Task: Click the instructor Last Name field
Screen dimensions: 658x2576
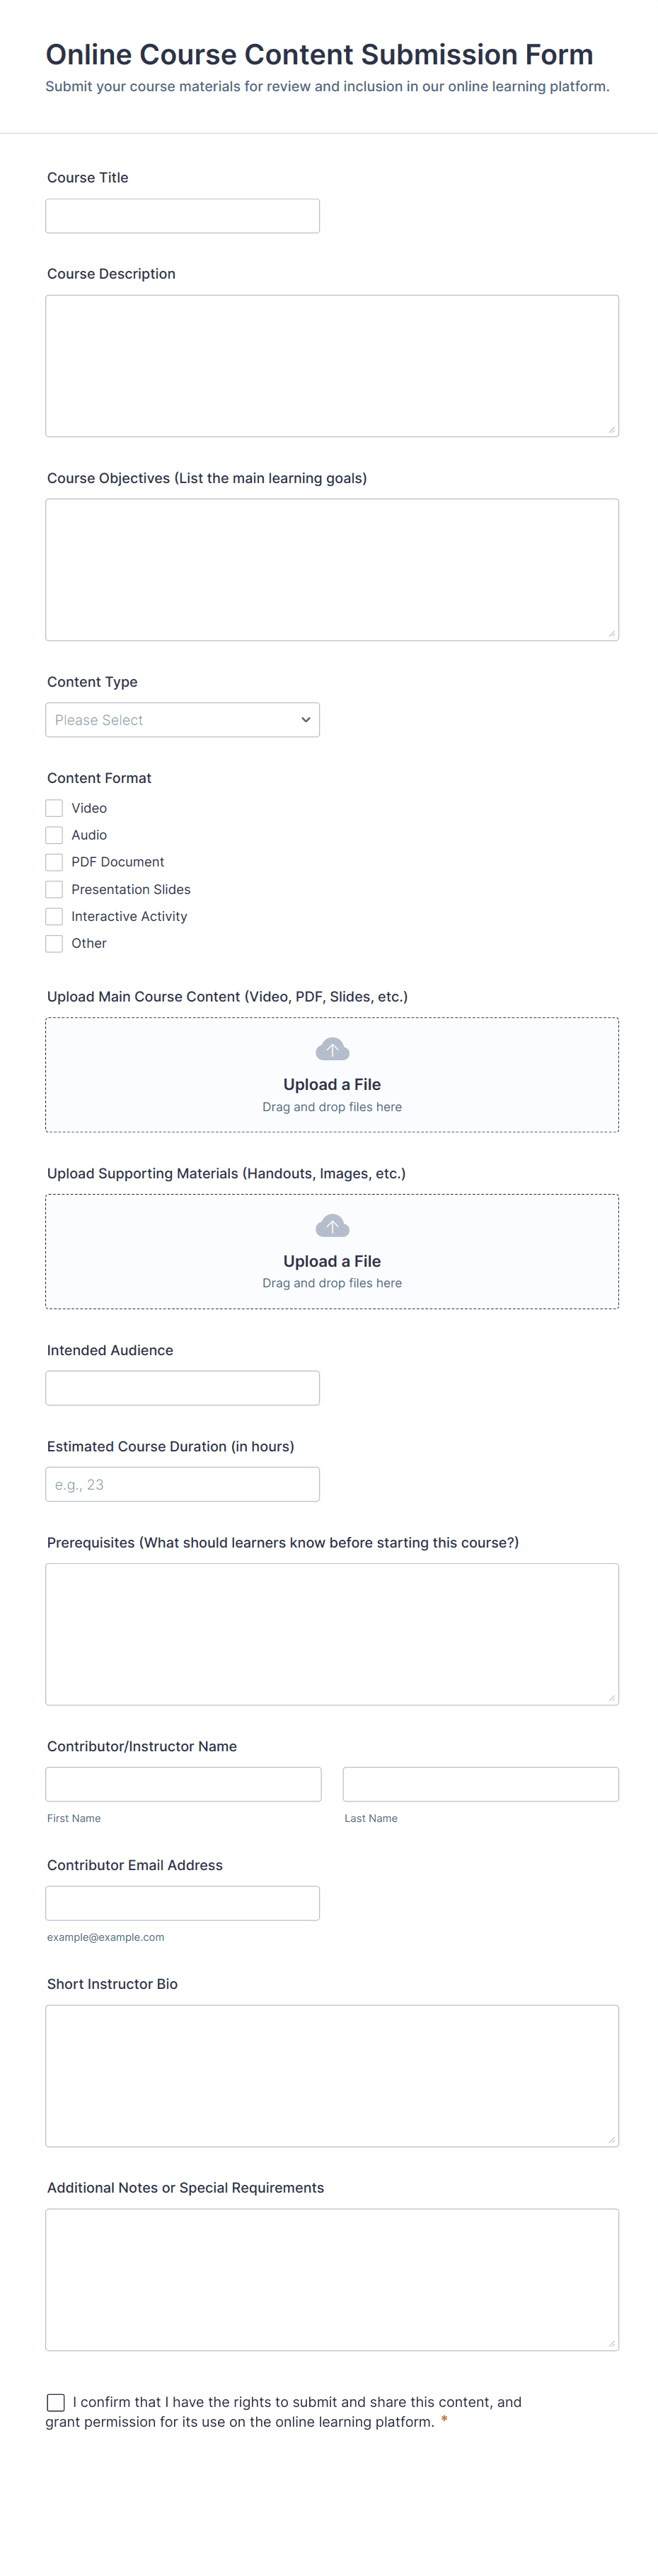Action: pyautogui.click(x=480, y=1784)
